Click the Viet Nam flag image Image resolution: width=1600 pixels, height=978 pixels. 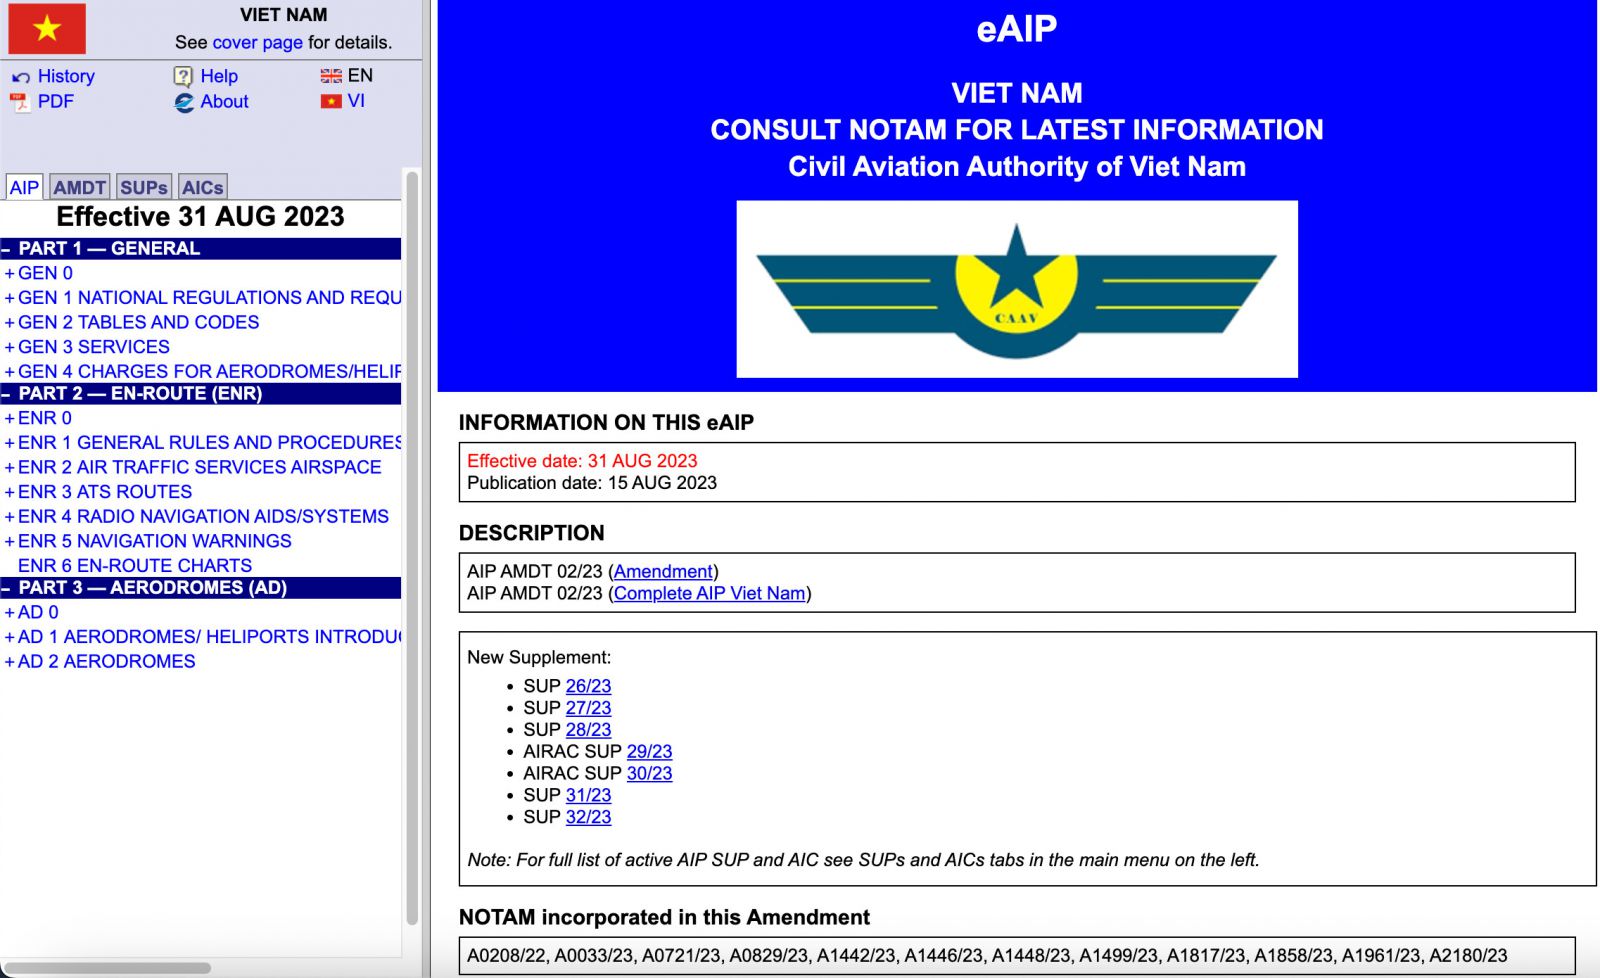(x=47, y=28)
